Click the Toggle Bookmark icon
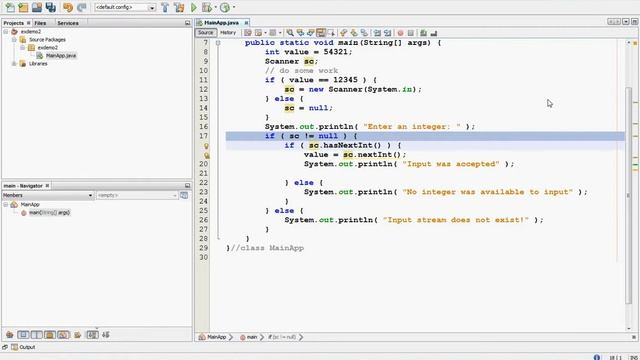The image size is (640, 360). tap(364, 33)
